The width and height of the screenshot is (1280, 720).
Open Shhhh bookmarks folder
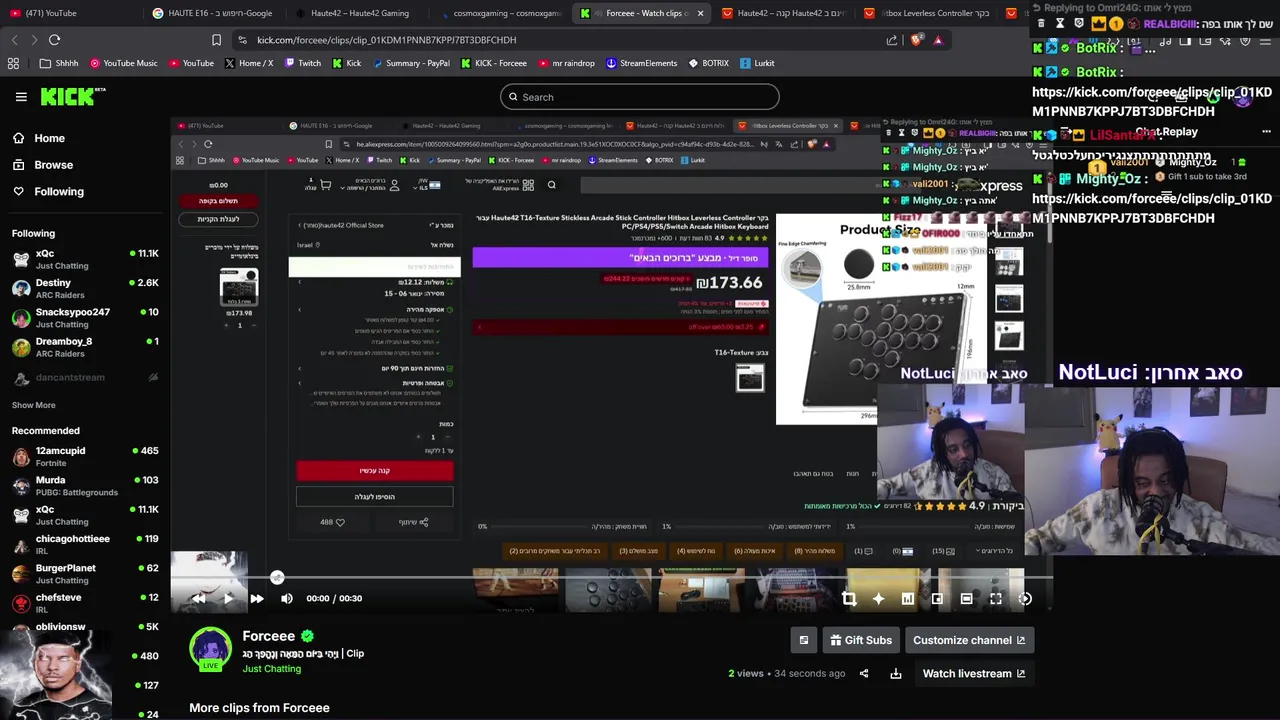click(59, 63)
